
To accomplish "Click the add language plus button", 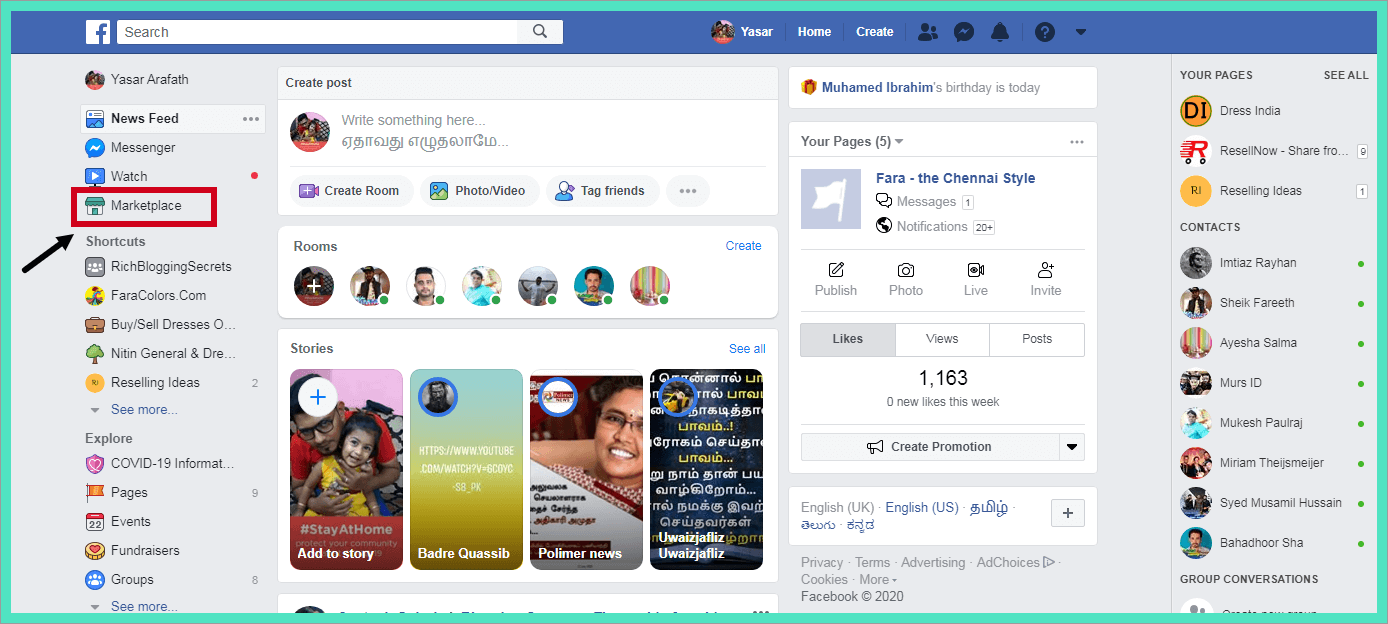I will [x=1068, y=513].
